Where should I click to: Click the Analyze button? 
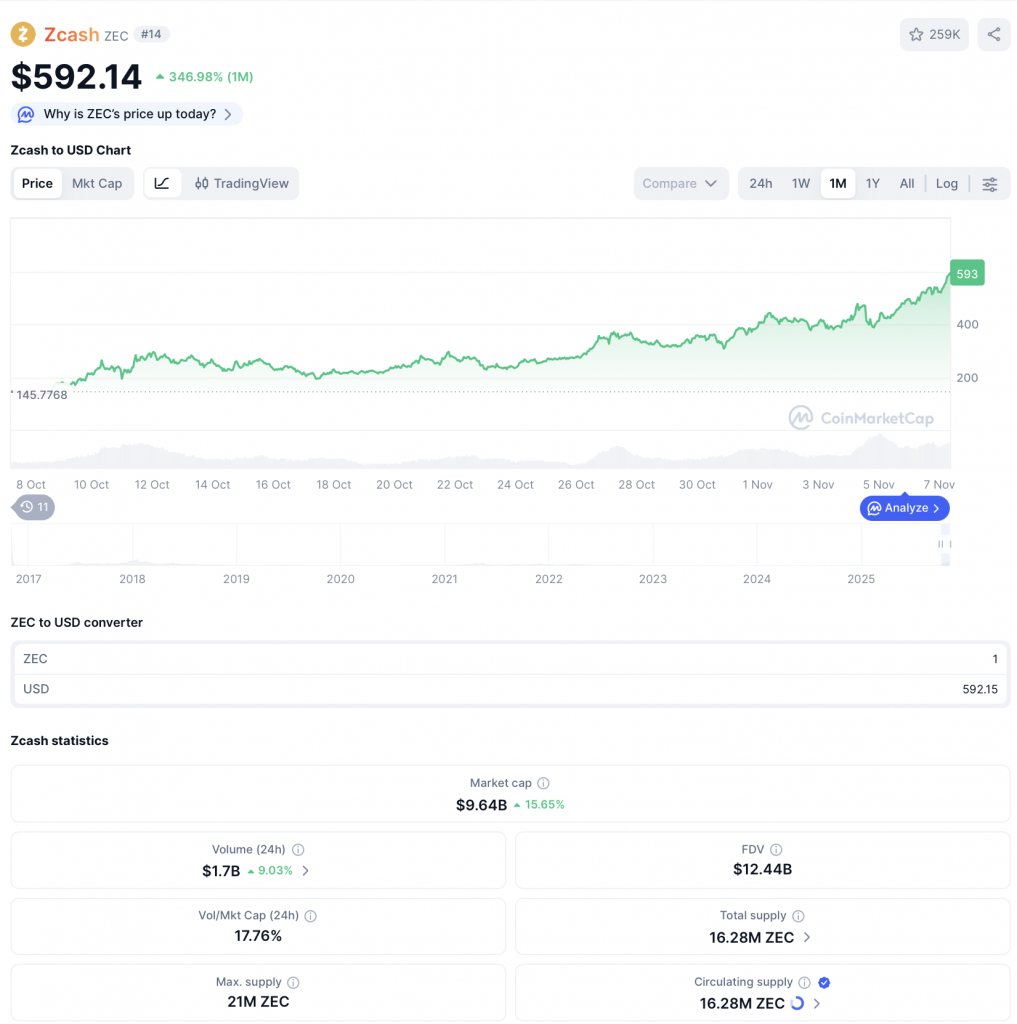[x=904, y=508]
